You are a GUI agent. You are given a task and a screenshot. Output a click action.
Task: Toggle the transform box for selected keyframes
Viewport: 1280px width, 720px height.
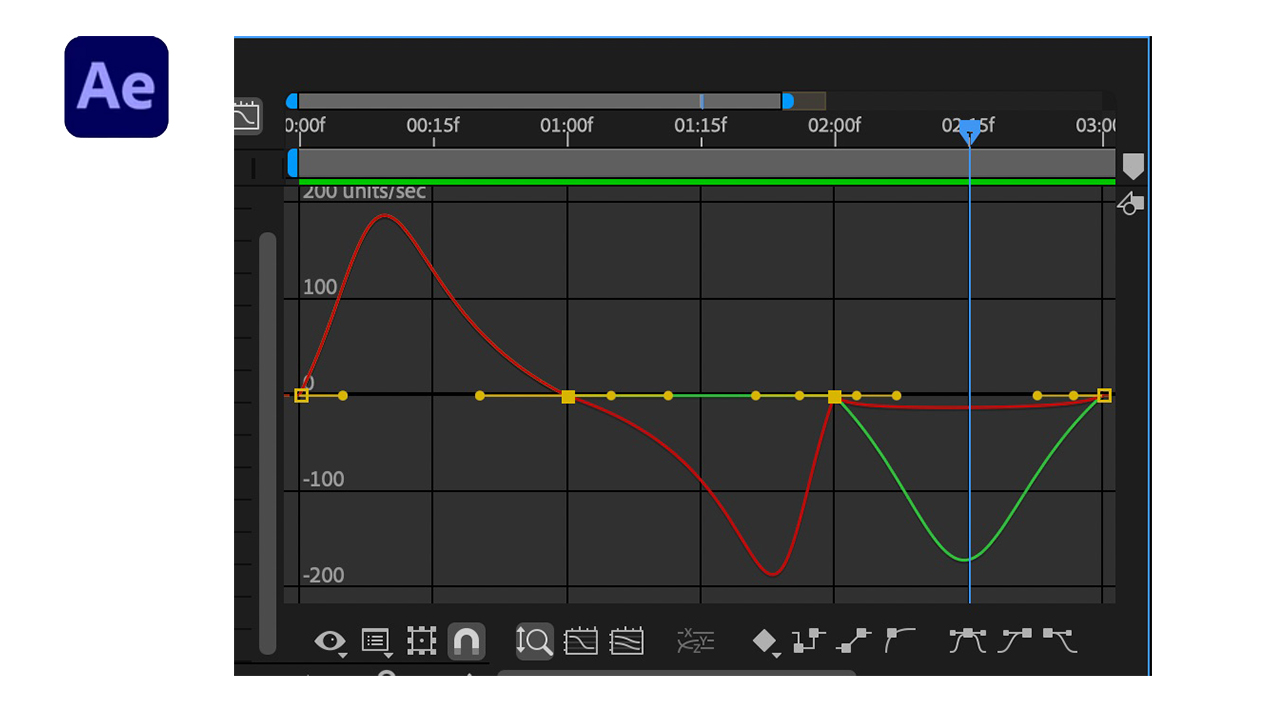pos(422,641)
